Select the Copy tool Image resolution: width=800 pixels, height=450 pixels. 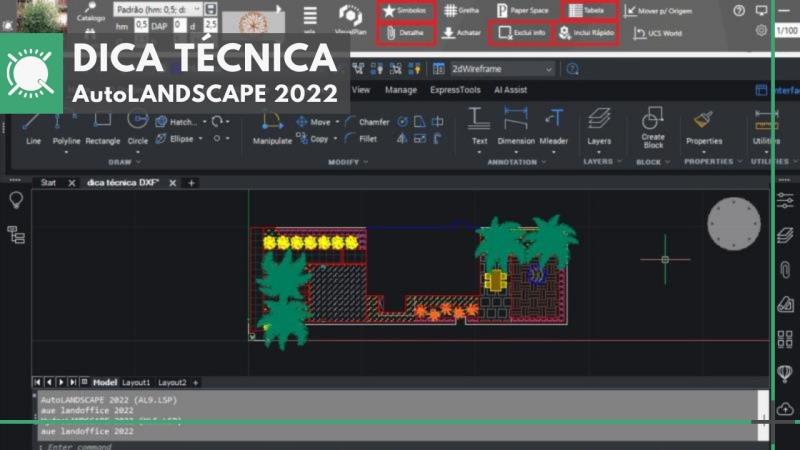click(312, 138)
